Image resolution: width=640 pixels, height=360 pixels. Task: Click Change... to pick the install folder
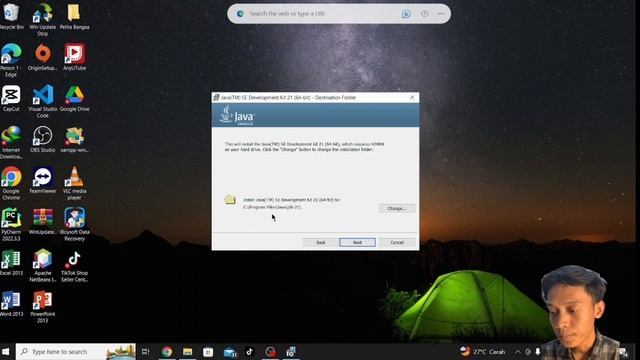(x=397, y=209)
